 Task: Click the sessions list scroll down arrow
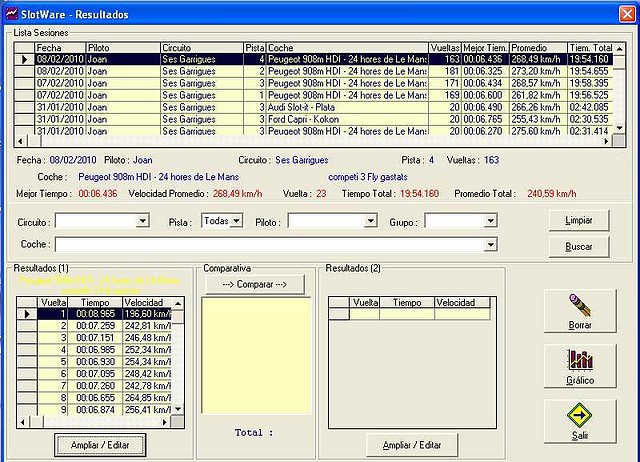(620, 128)
